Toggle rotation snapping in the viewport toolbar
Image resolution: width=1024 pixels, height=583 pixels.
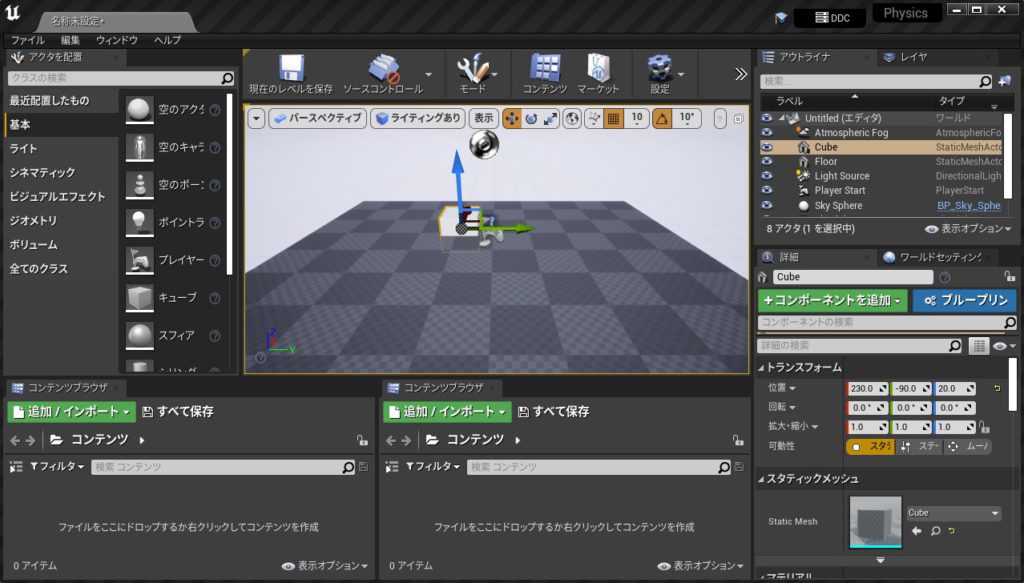tap(662, 118)
